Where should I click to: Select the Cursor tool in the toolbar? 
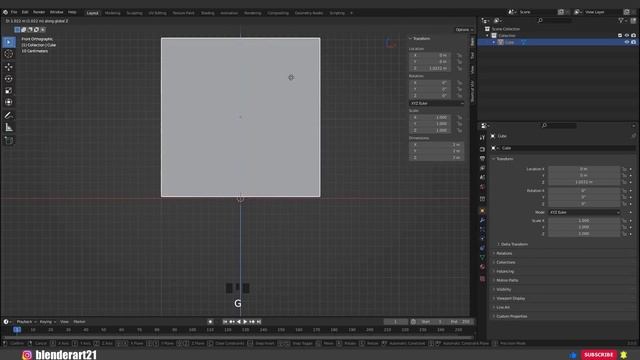click(x=9, y=54)
